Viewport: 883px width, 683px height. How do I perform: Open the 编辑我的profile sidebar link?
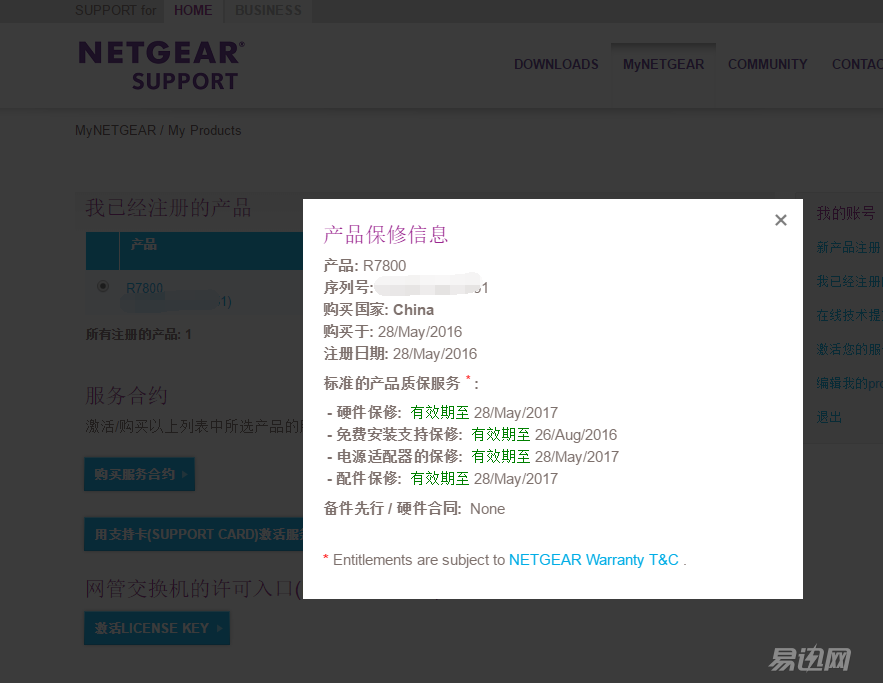849,383
